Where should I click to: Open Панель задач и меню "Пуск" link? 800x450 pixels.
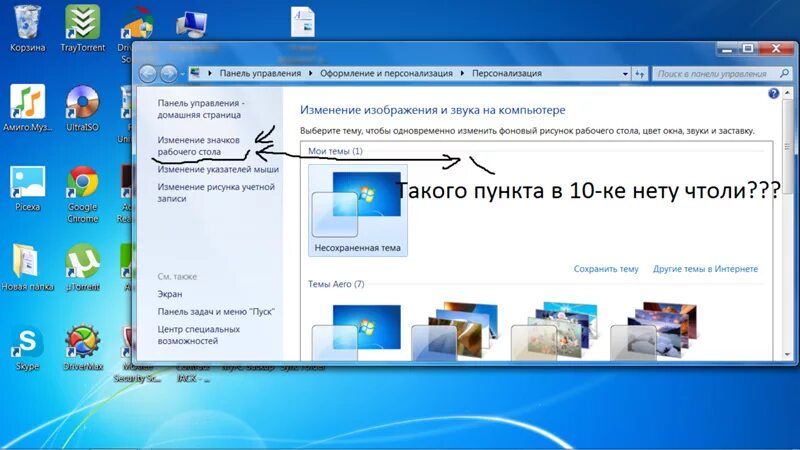[x=216, y=311]
